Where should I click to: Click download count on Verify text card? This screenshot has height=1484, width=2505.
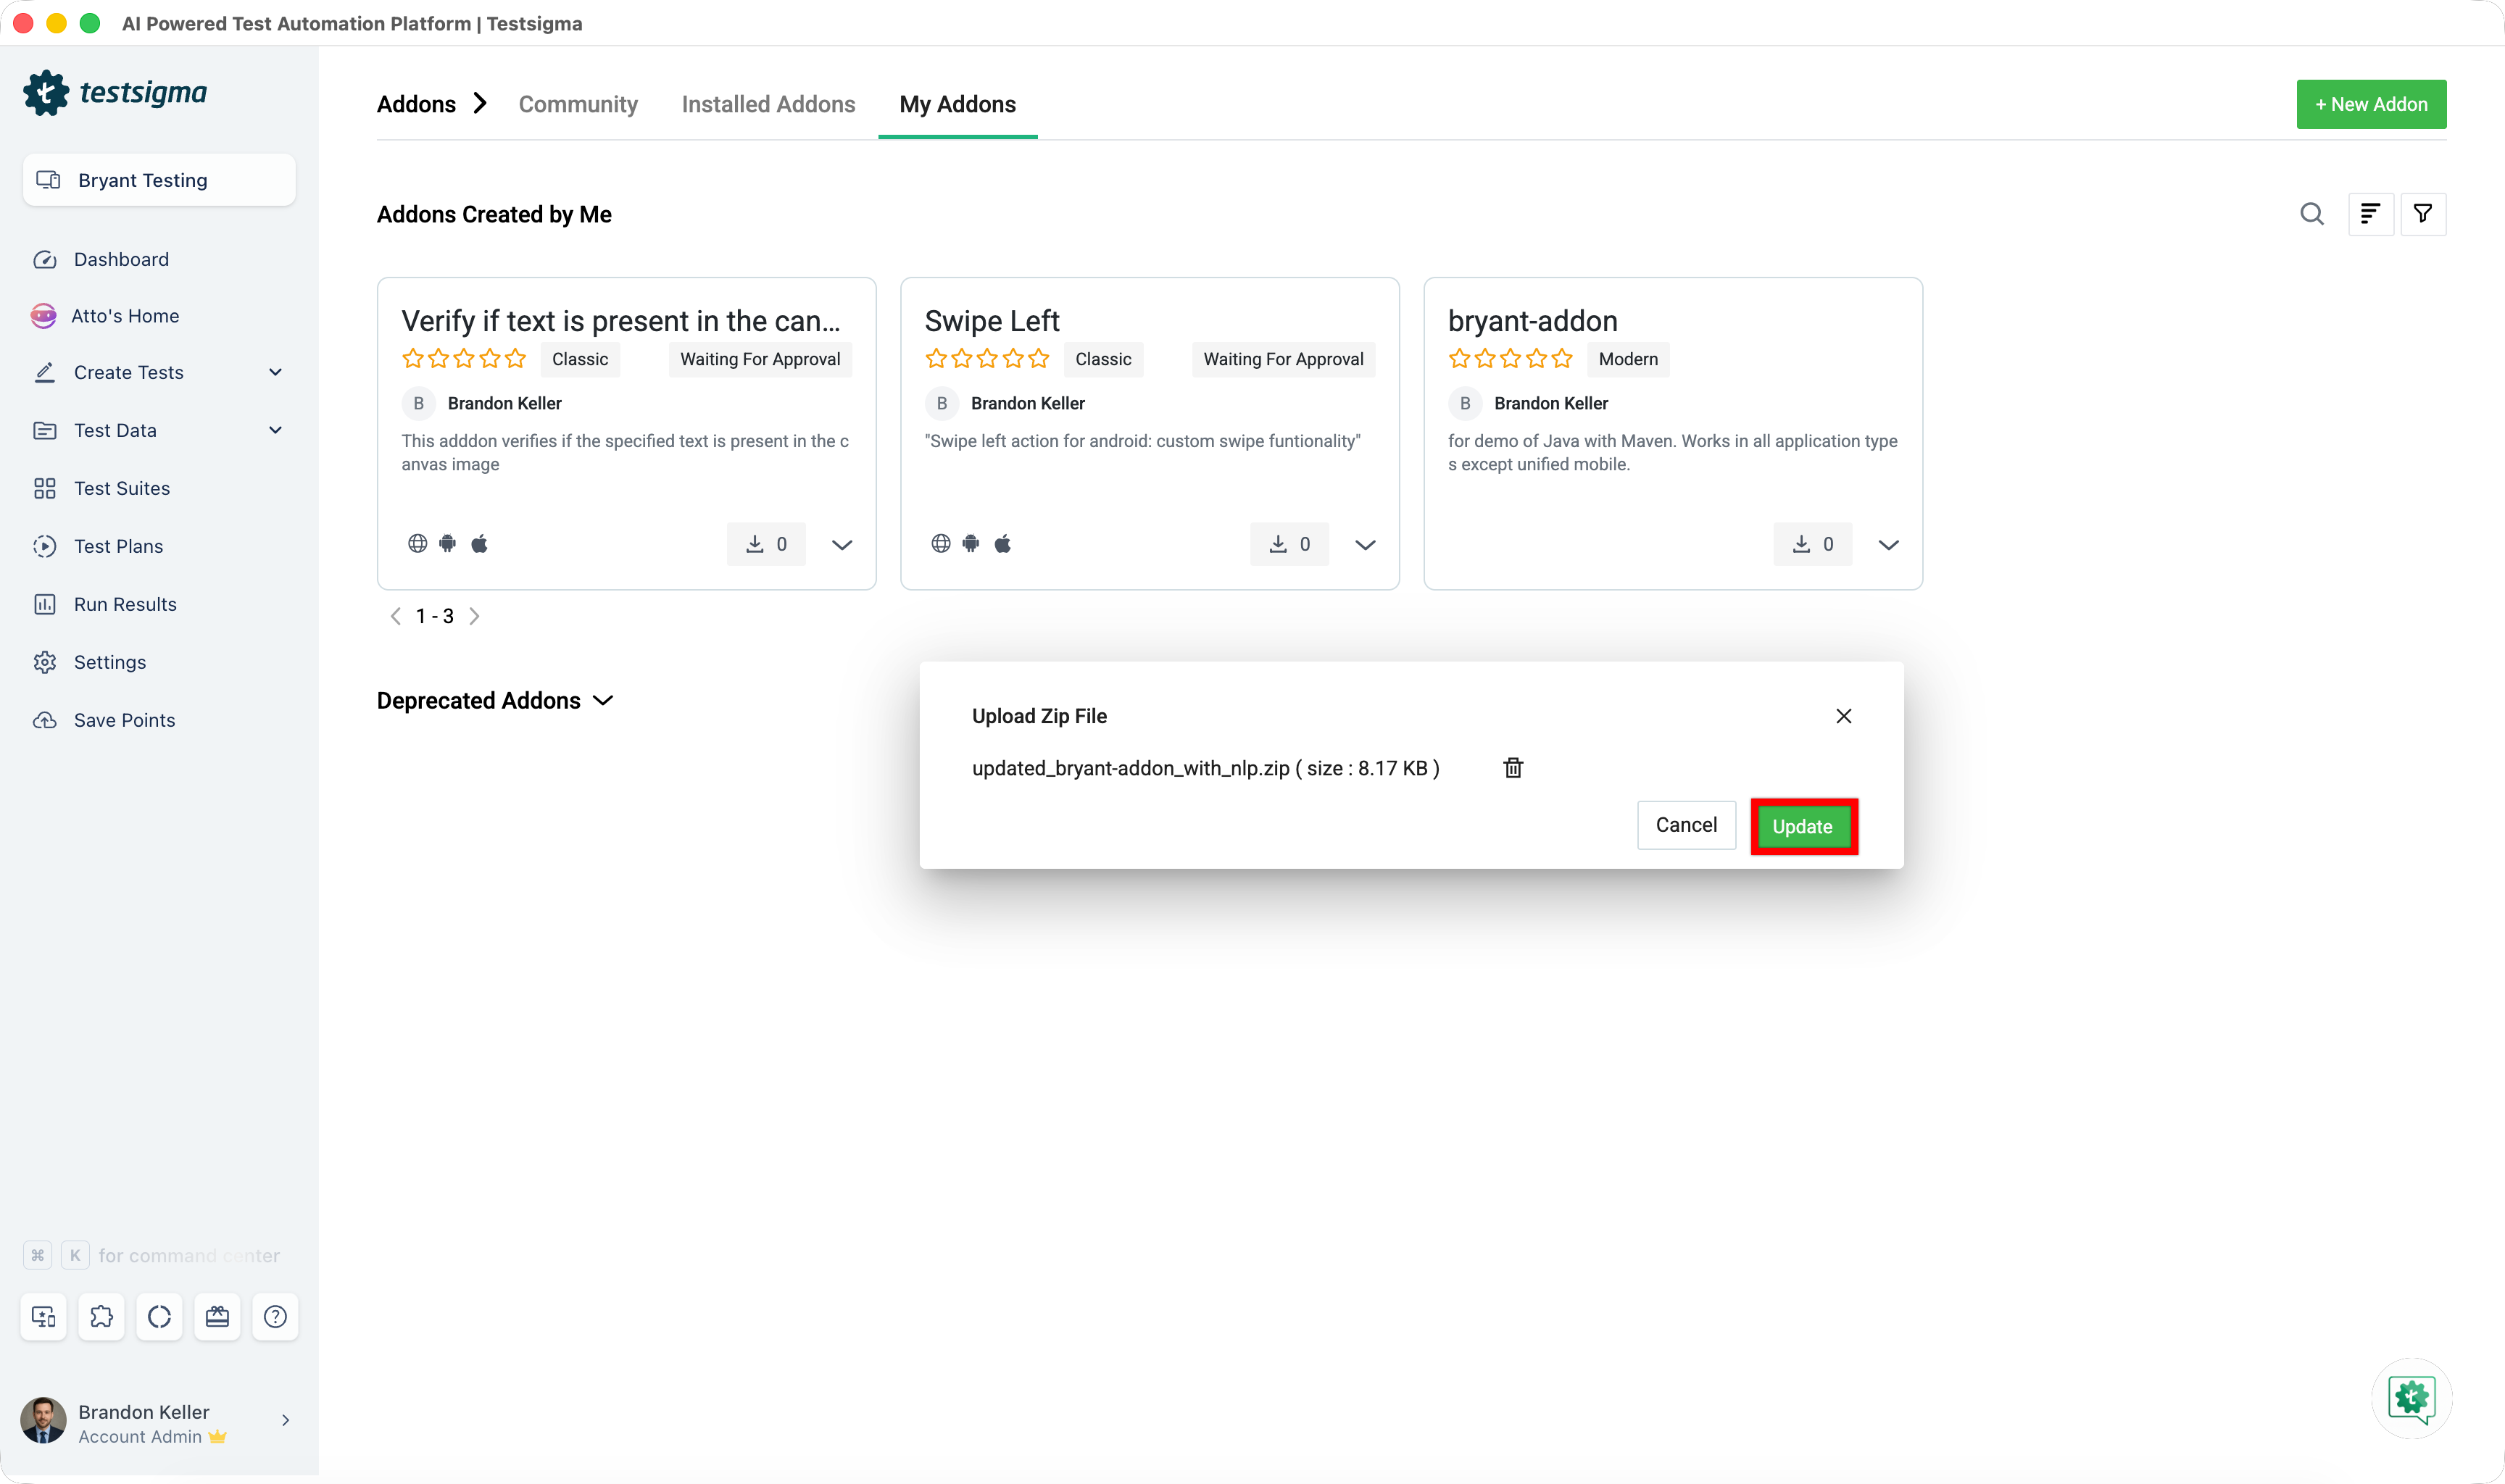pos(766,544)
